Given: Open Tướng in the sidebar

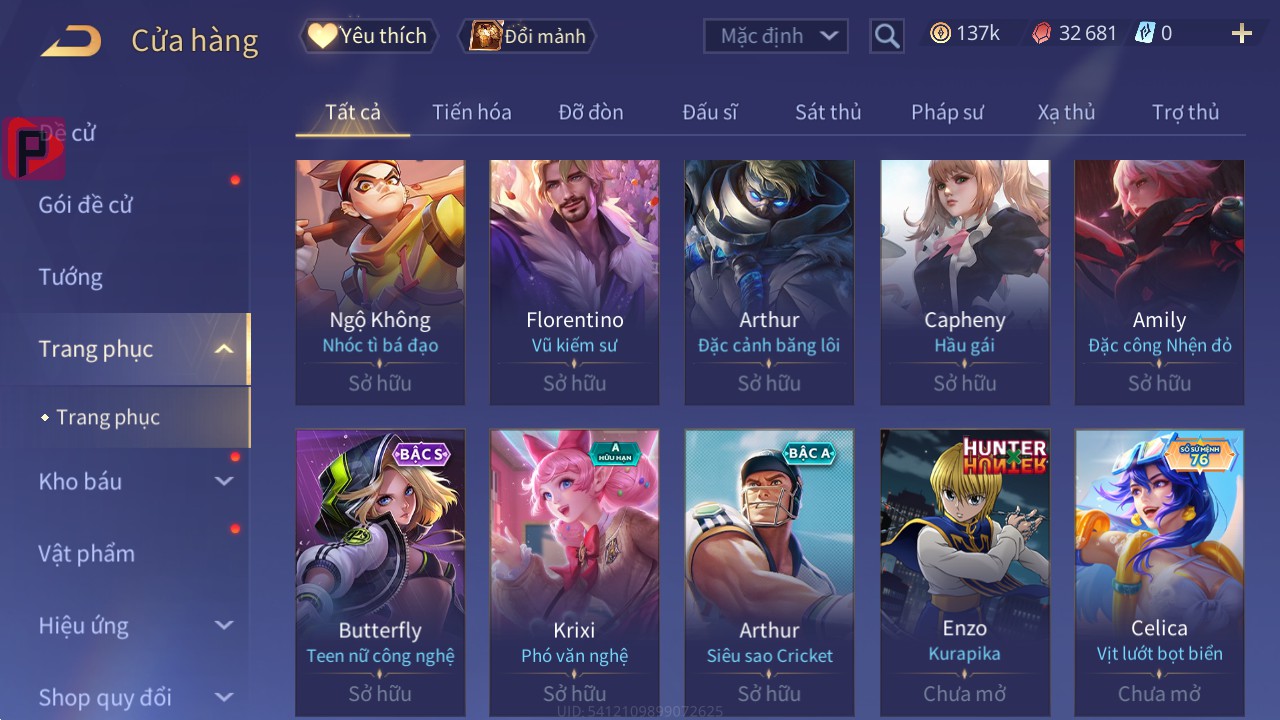Looking at the screenshot, I should [71, 277].
